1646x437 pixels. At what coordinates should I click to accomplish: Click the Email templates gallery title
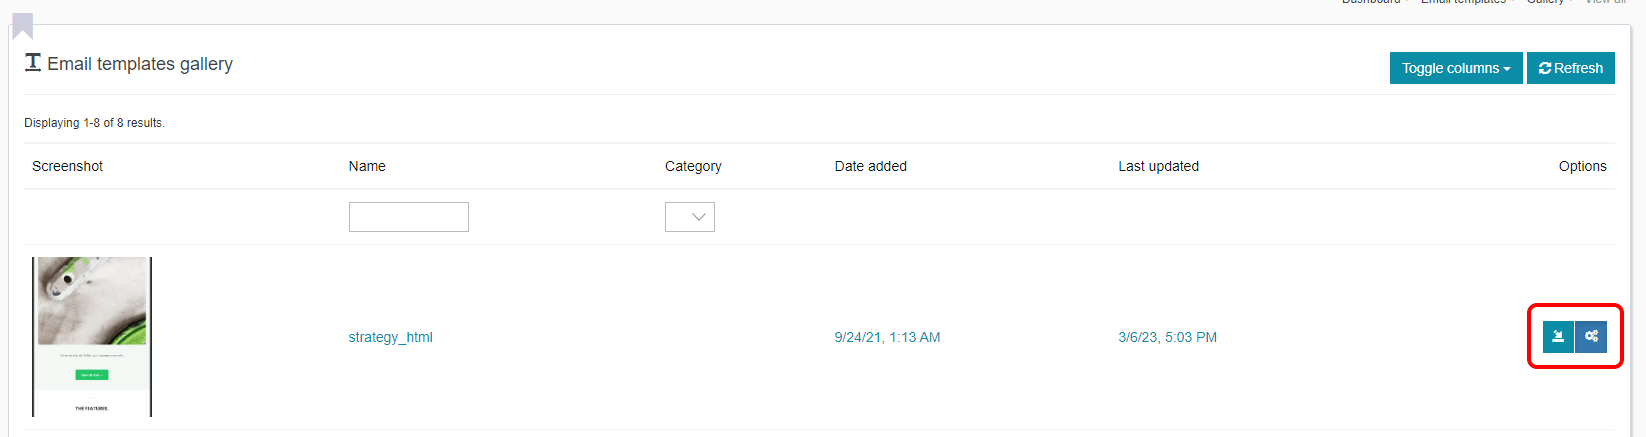(140, 64)
